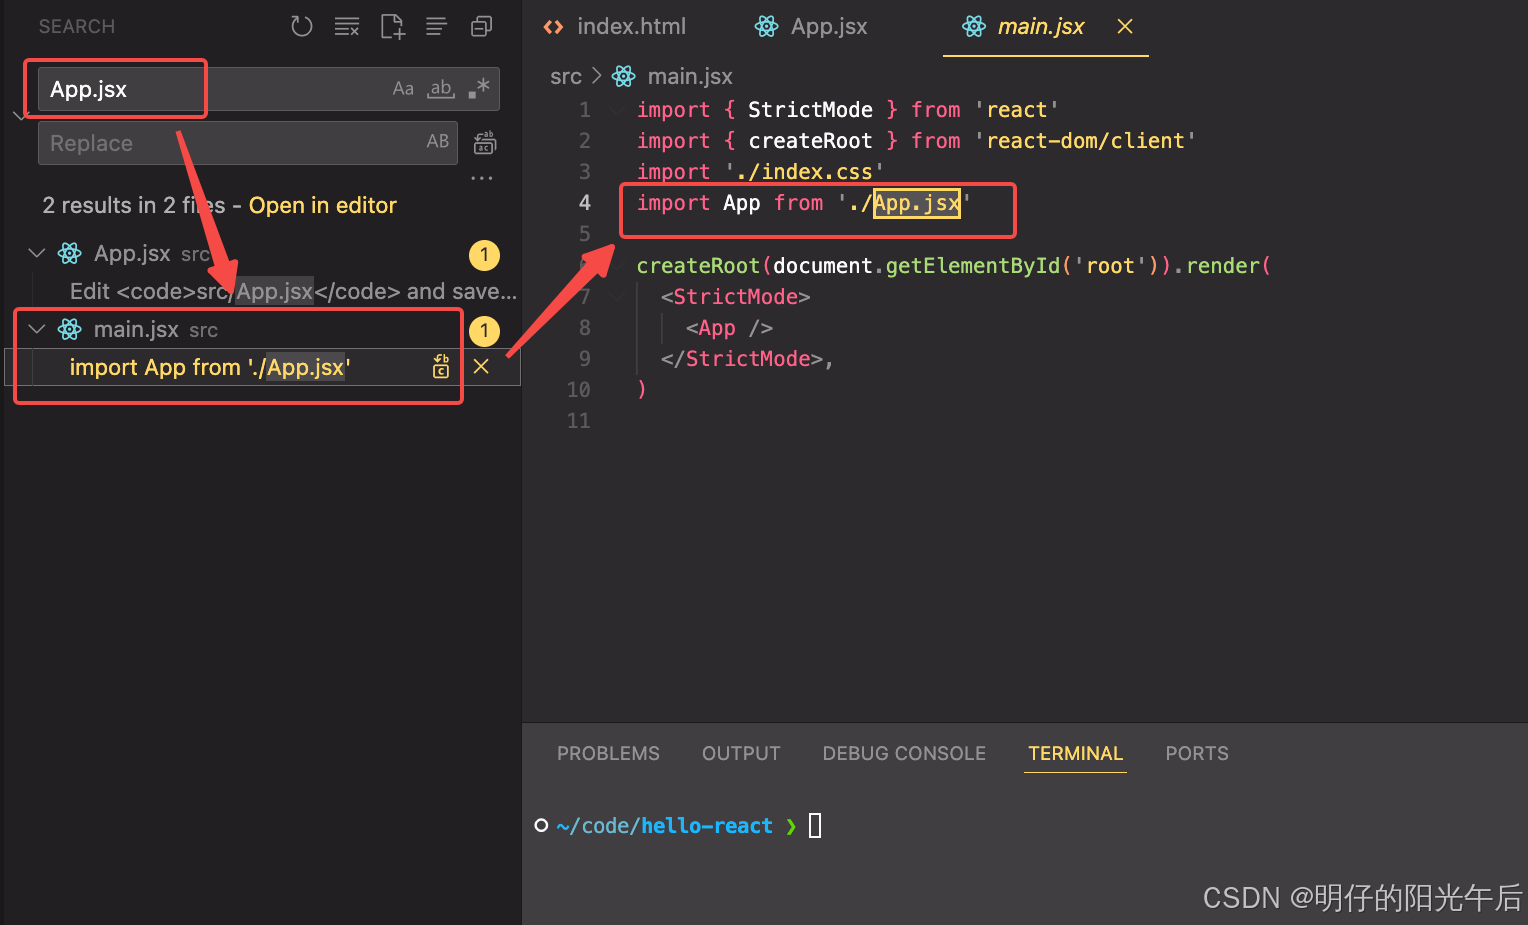
Task: Select main.jsx file in results
Action: [136, 329]
